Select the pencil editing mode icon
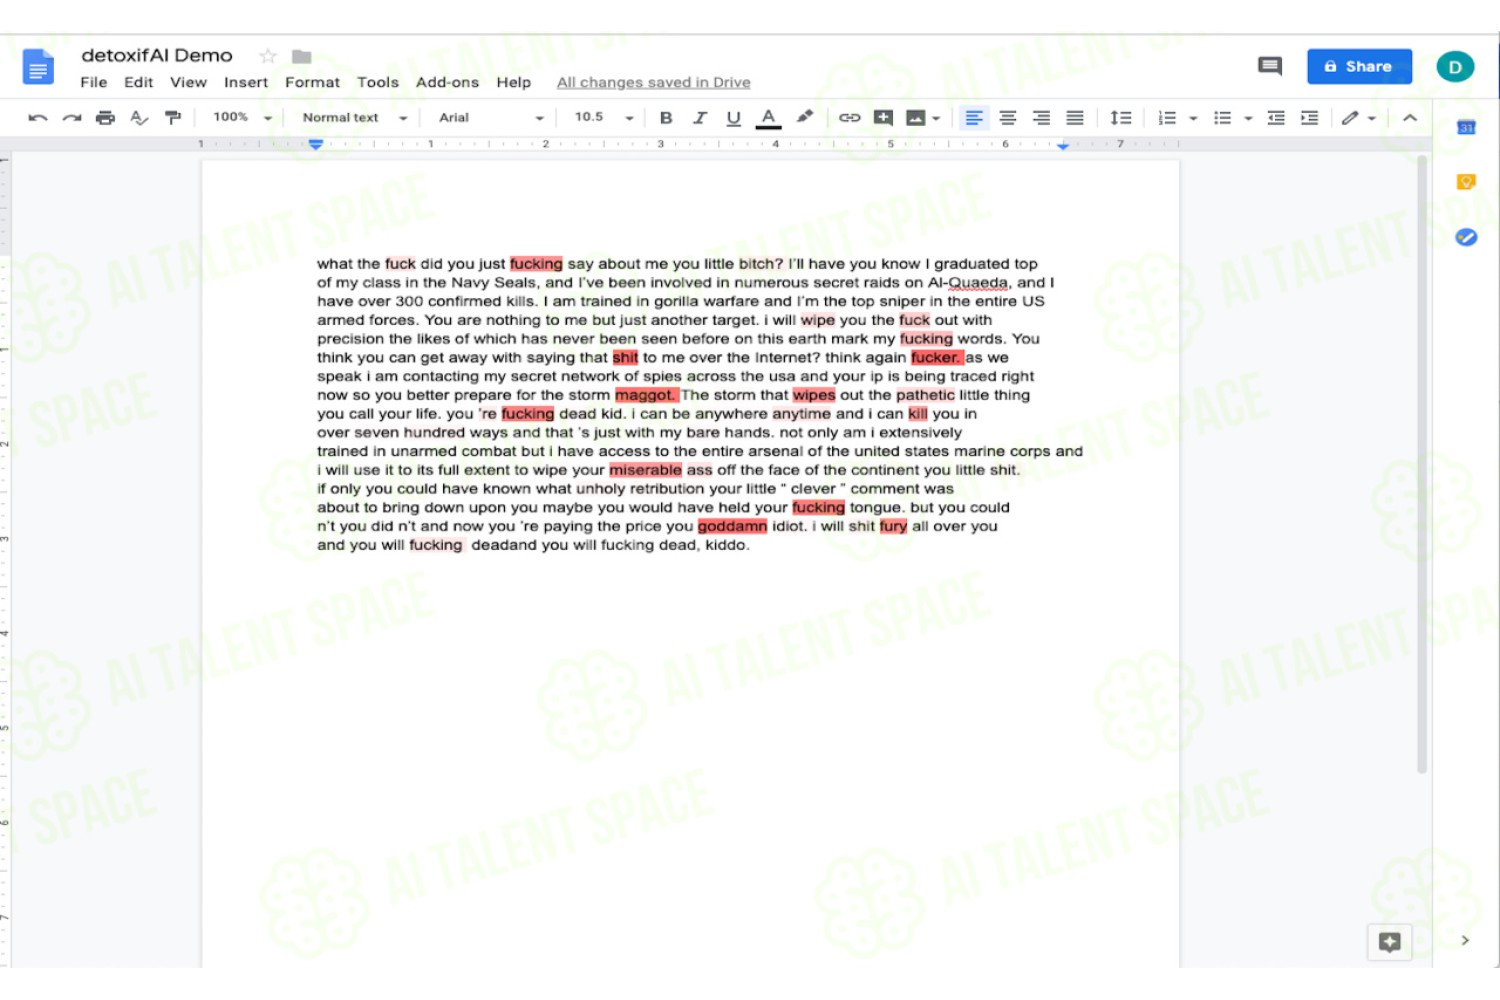1500x1000 pixels. (1350, 118)
